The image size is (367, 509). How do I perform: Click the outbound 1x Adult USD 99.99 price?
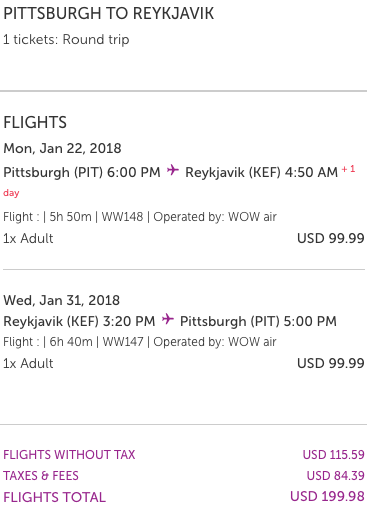pos(331,238)
